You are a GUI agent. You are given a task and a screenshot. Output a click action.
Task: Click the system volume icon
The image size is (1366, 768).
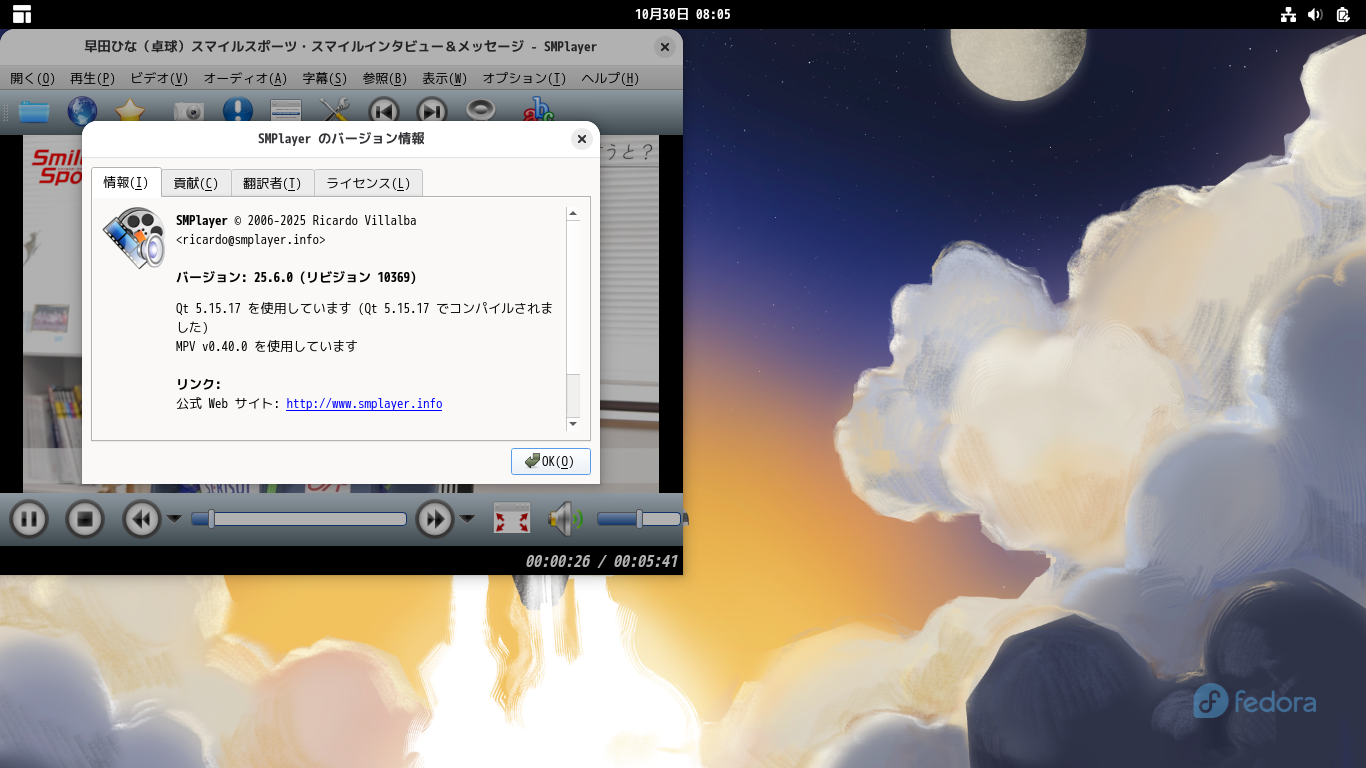pos(1315,14)
